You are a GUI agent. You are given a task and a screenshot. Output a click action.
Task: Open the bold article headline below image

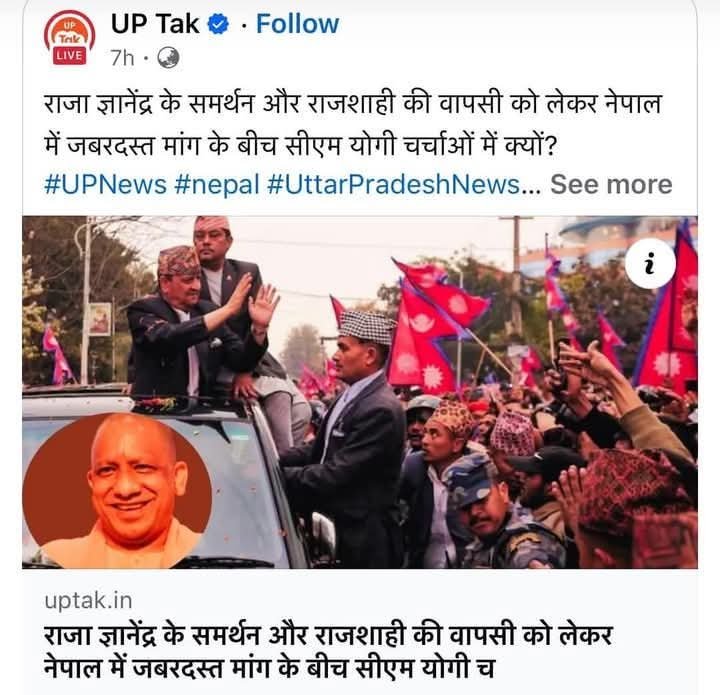[328, 651]
